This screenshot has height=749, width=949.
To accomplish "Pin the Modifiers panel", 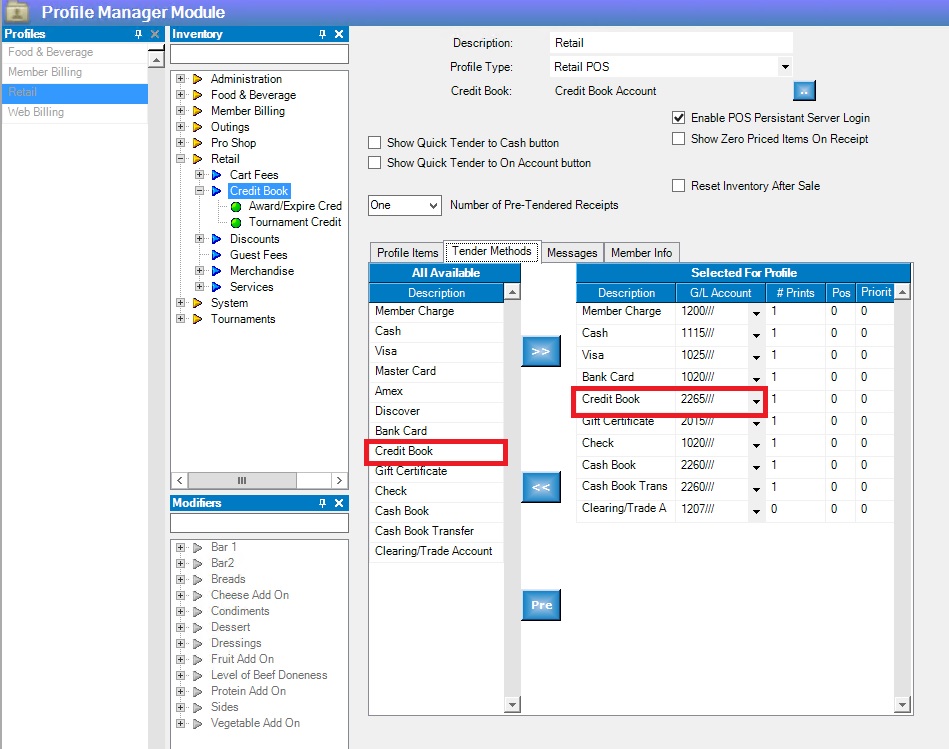I will click(322, 503).
